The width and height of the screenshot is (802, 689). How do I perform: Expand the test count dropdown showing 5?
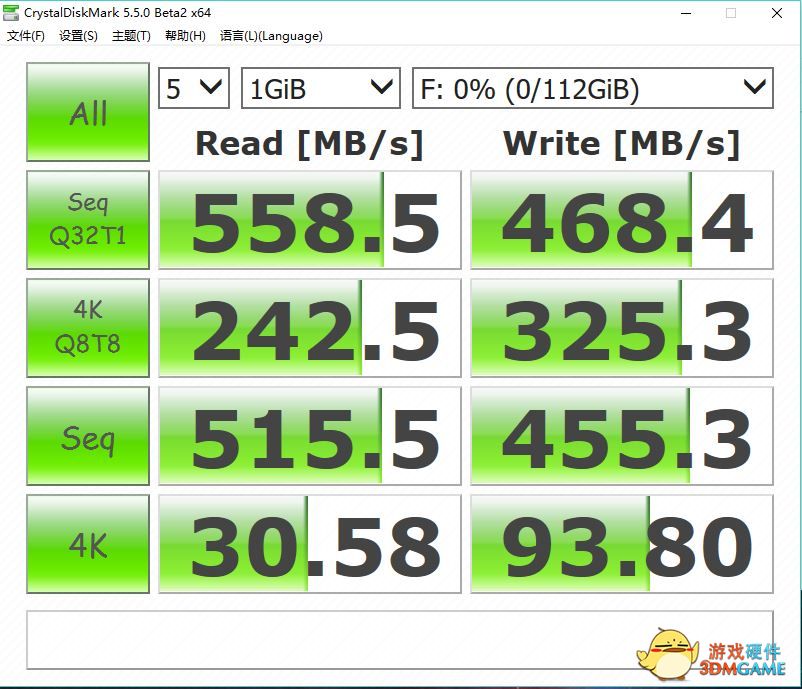pyautogui.click(x=194, y=88)
